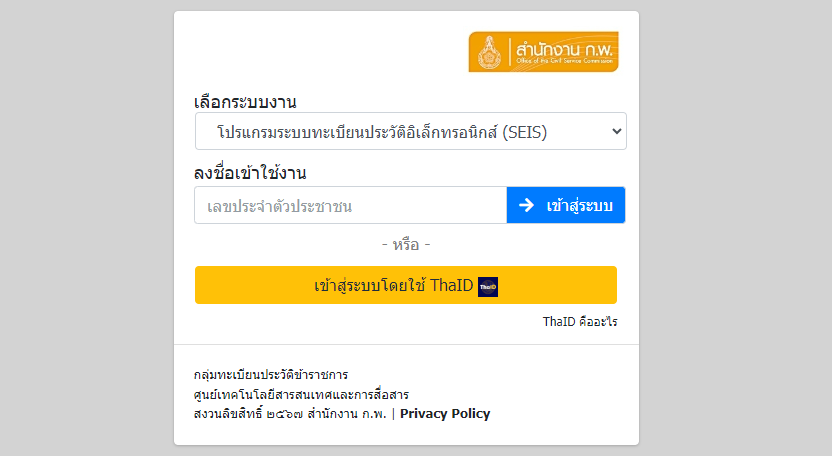Sign in using the yellow ThaID button
The height and width of the screenshot is (456, 832).
tap(406, 285)
